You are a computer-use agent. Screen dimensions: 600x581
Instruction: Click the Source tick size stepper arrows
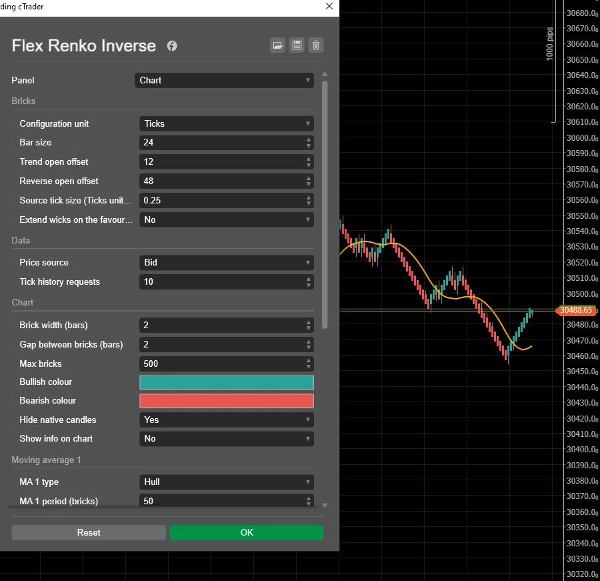tap(309, 201)
